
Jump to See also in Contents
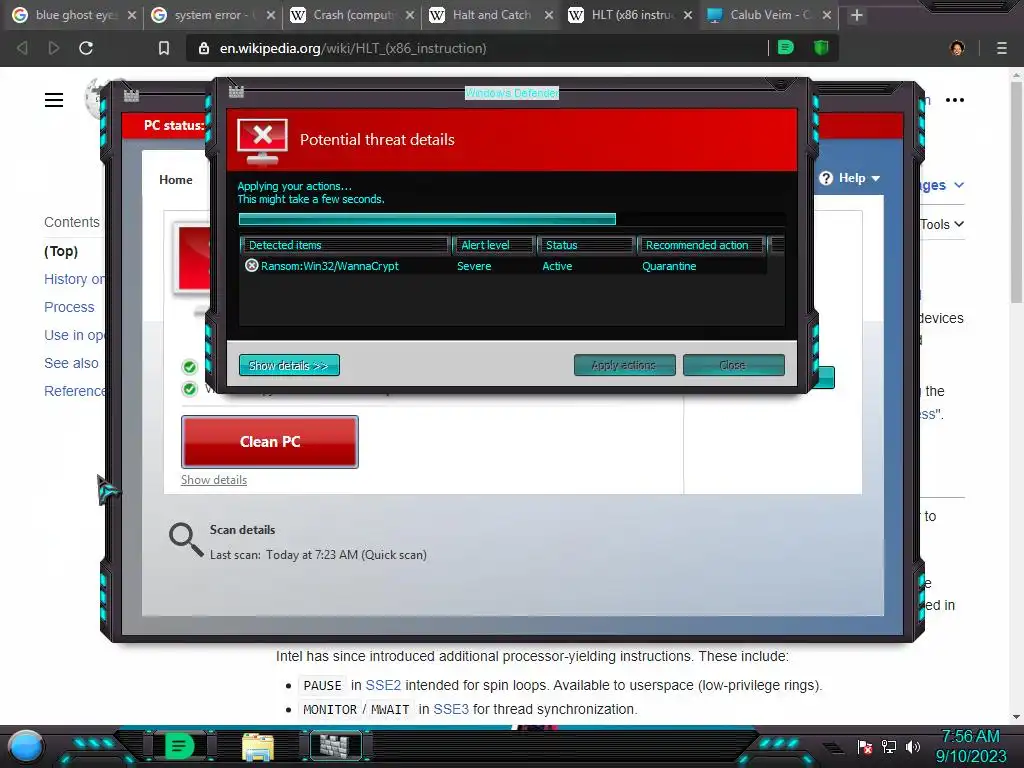tap(71, 363)
